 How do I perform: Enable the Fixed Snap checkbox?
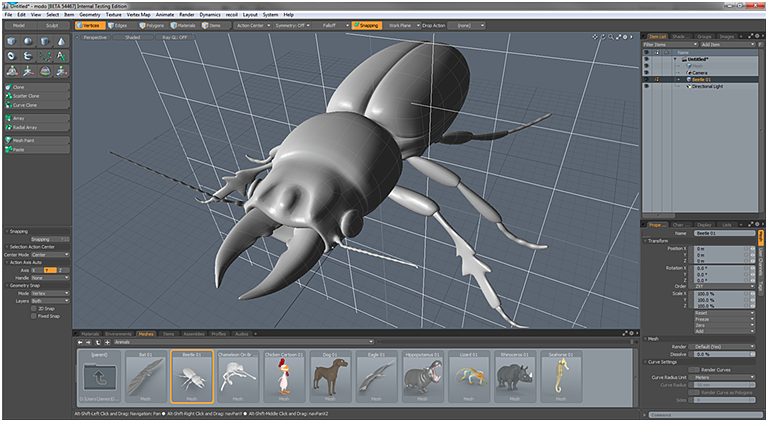pyautogui.click(x=34, y=317)
